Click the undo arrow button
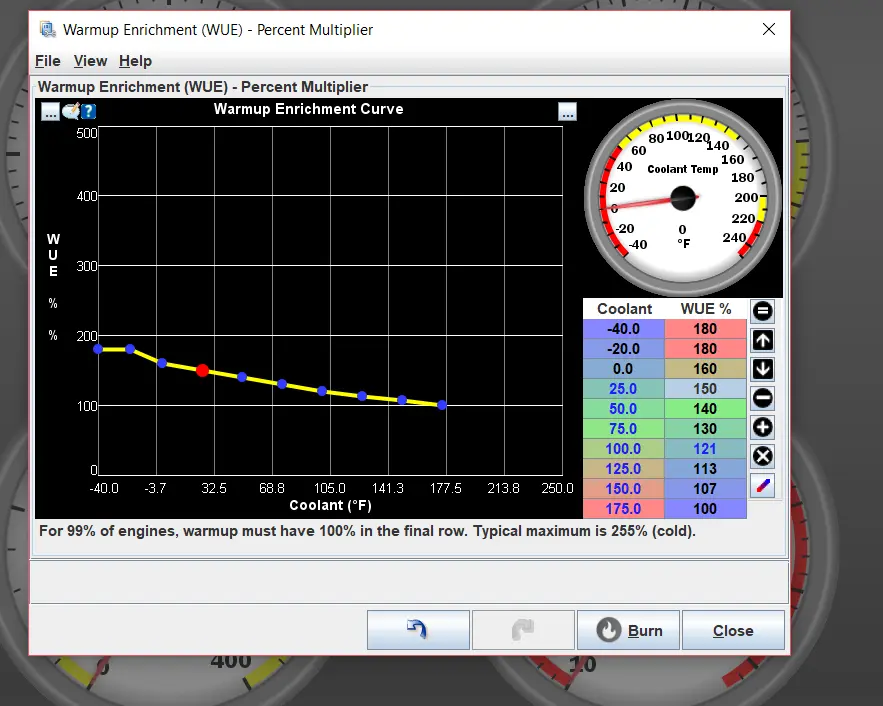Image resolution: width=883 pixels, height=706 pixels. (418, 630)
